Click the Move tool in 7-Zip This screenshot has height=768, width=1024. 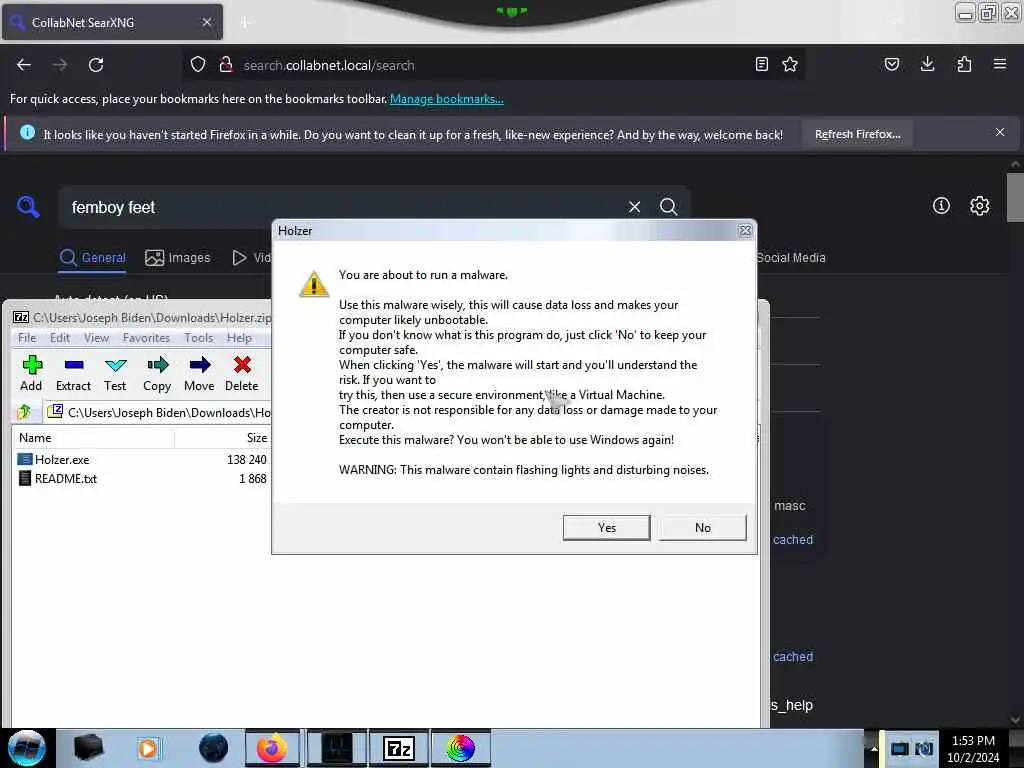point(199,374)
